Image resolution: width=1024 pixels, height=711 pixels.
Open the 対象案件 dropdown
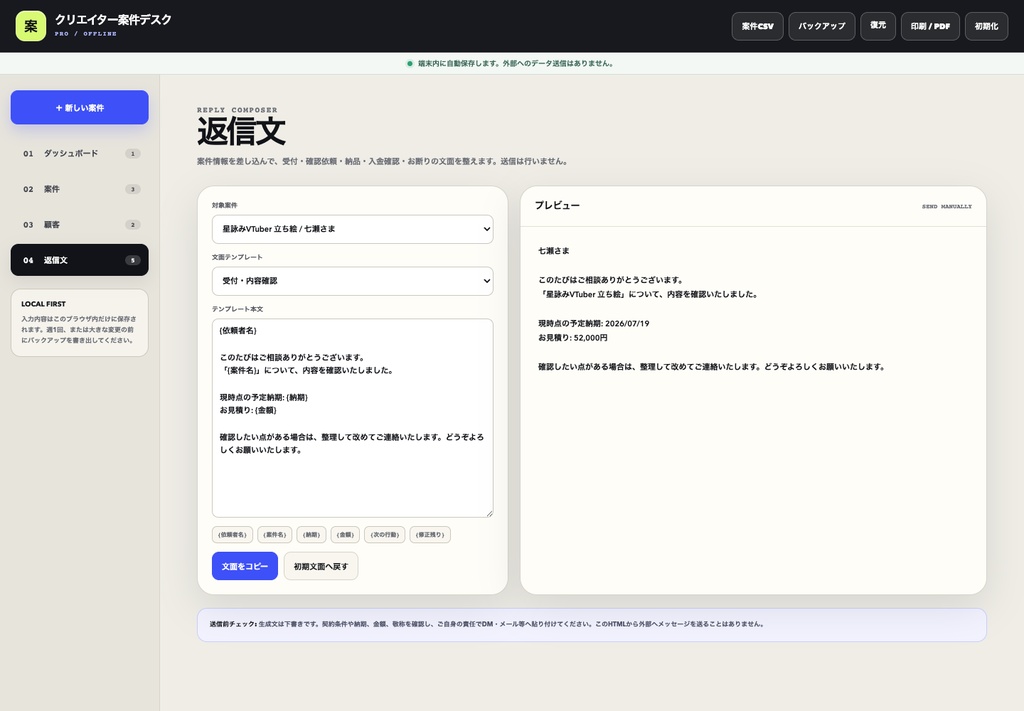coord(353,229)
